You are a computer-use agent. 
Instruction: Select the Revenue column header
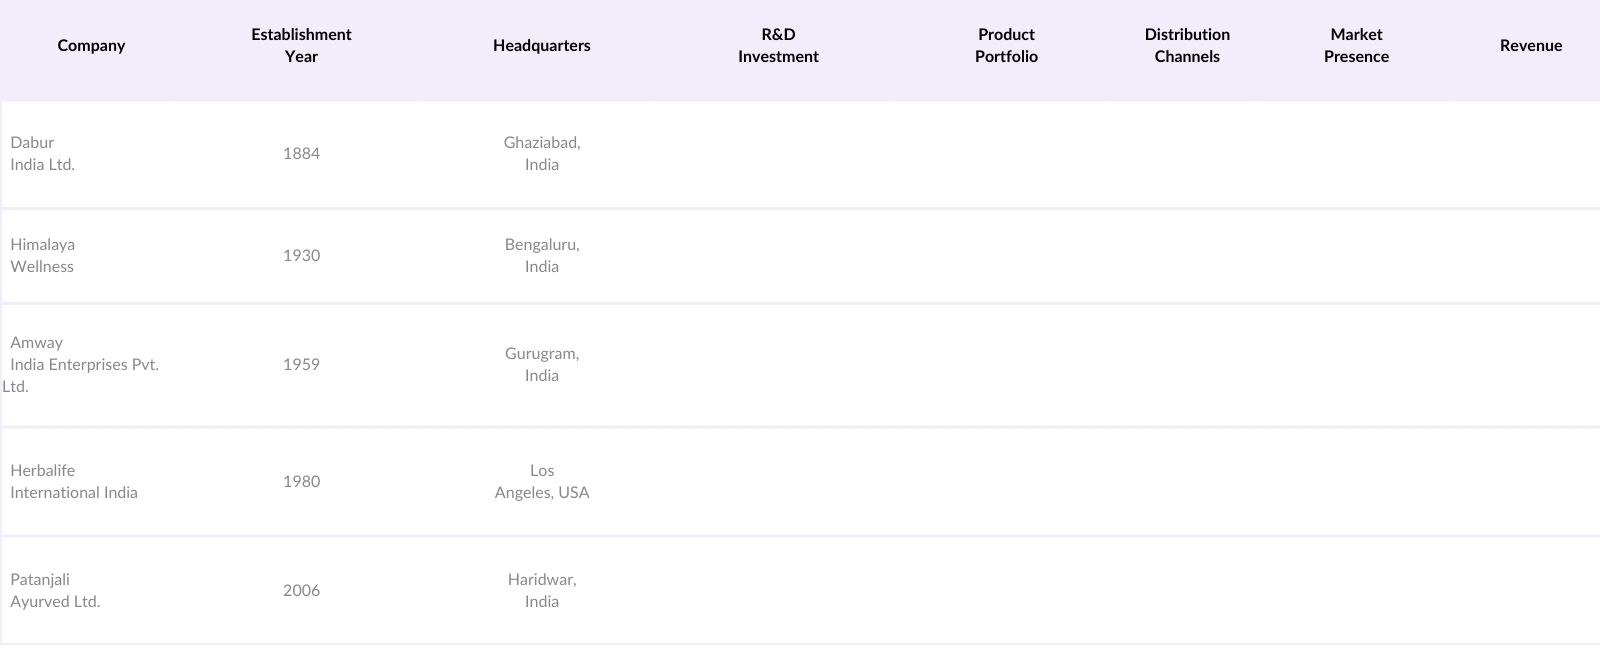[1530, 46]
